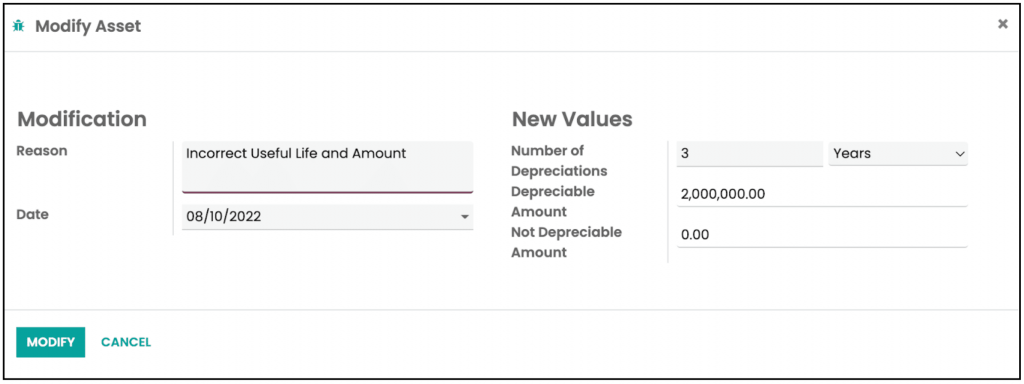This screenshot has width=1024, height=384.
Task: Click the CANCEL link
Action: [126, 342]
